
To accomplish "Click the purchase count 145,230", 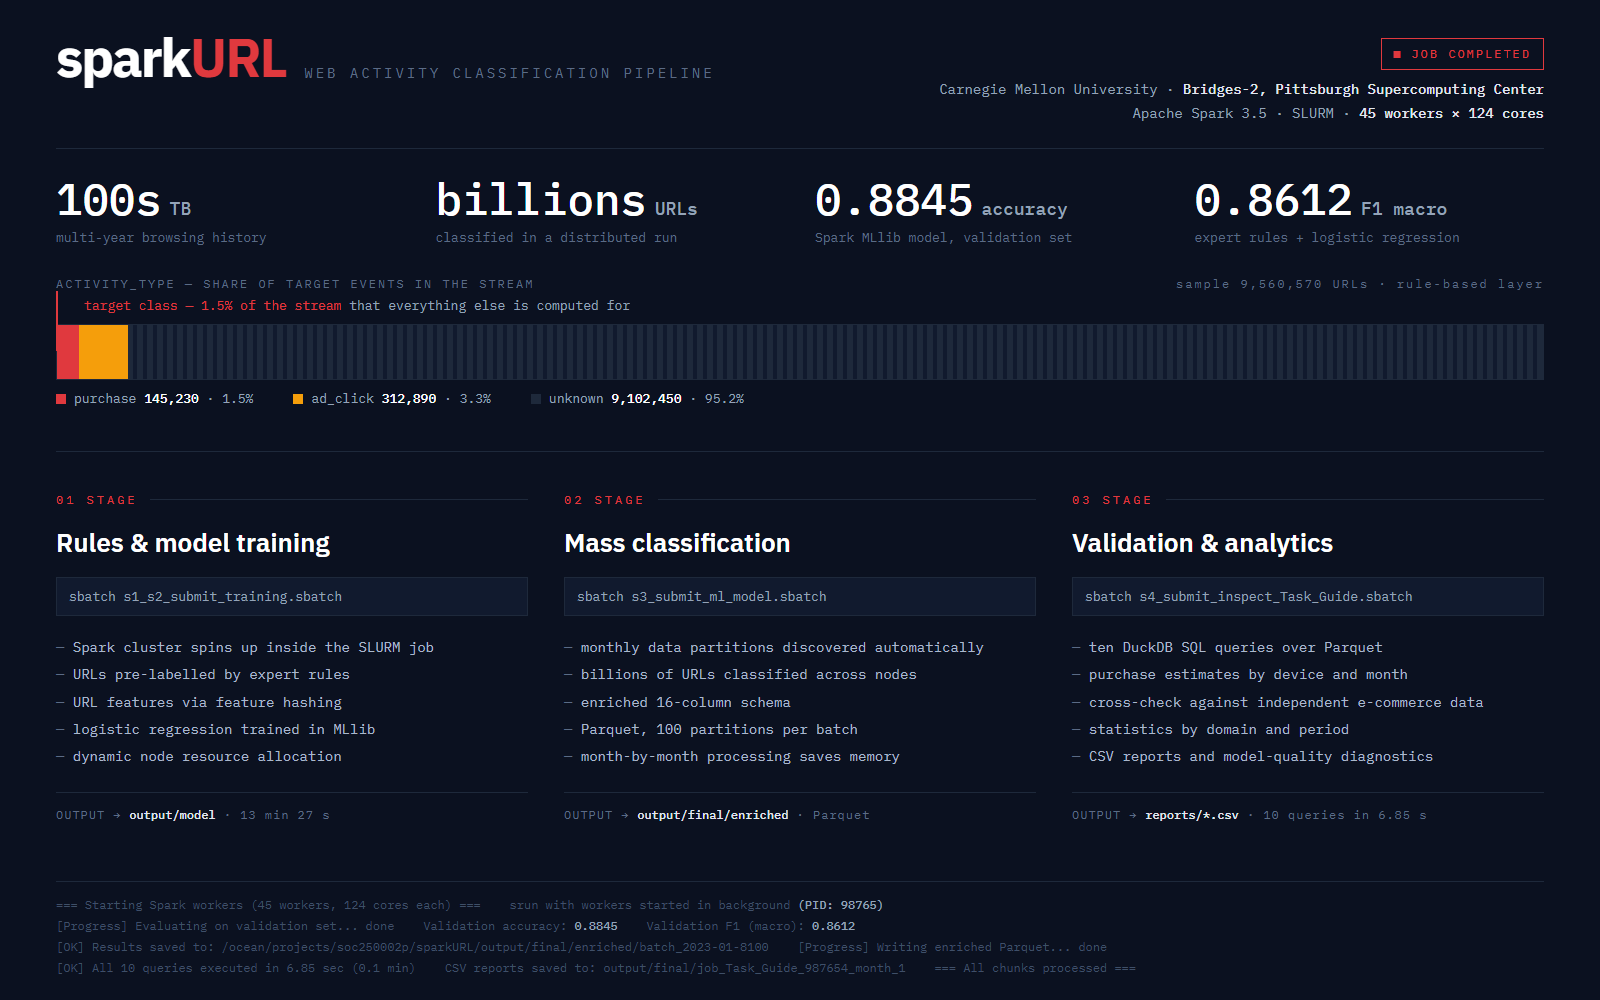I will 171,399.
